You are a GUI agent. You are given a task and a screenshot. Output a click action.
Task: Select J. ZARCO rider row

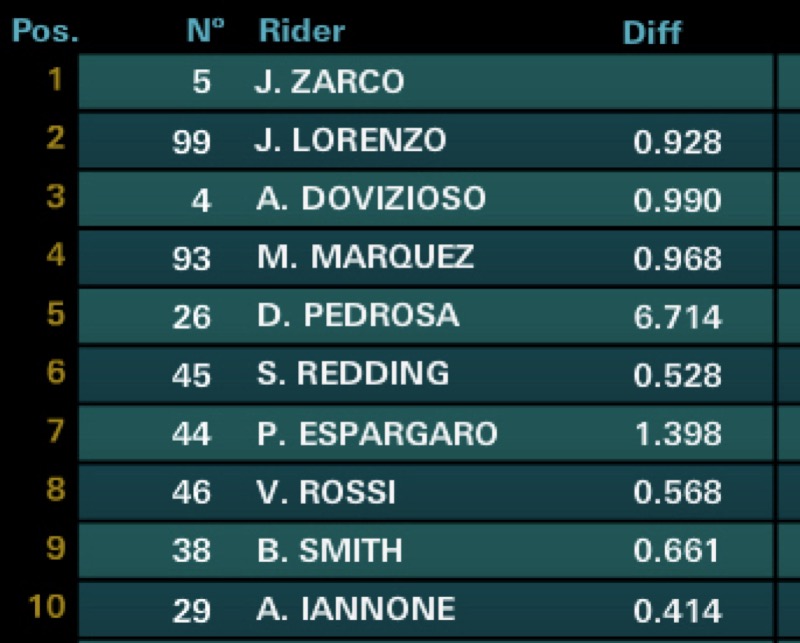click(x=329, y=82)
